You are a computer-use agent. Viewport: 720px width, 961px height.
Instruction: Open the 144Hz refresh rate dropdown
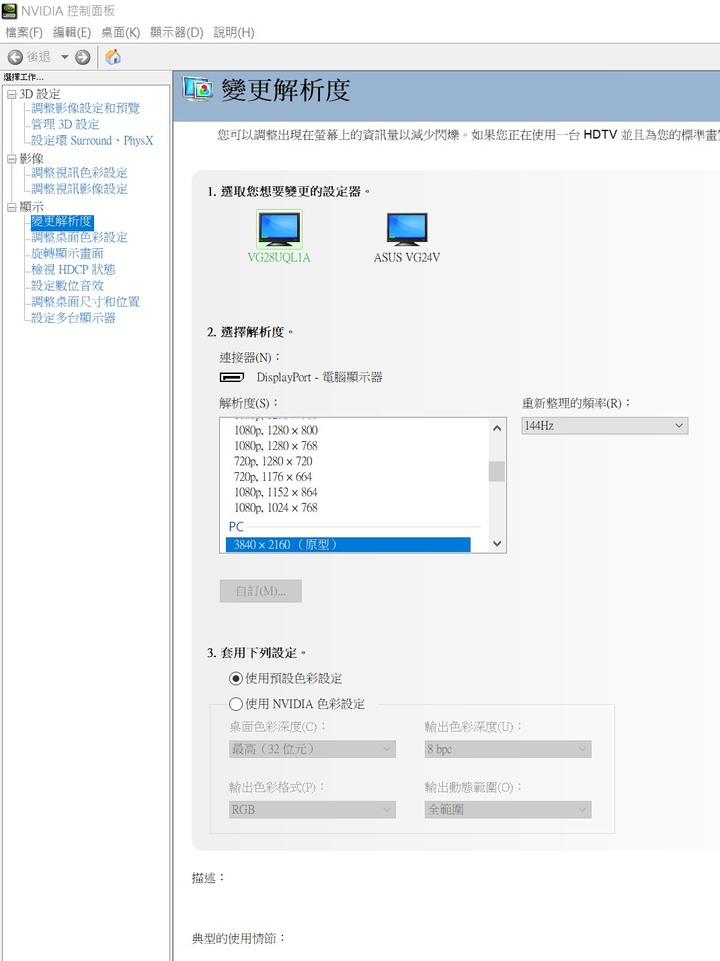point(605,425)
